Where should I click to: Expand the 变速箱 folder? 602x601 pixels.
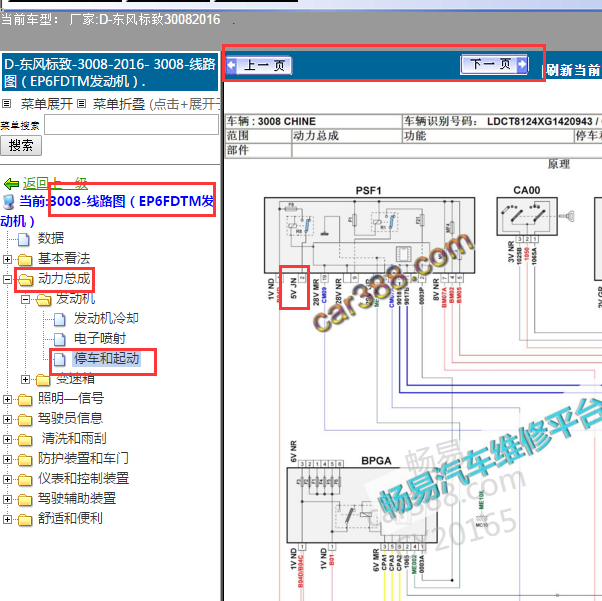tap(25, 379)
